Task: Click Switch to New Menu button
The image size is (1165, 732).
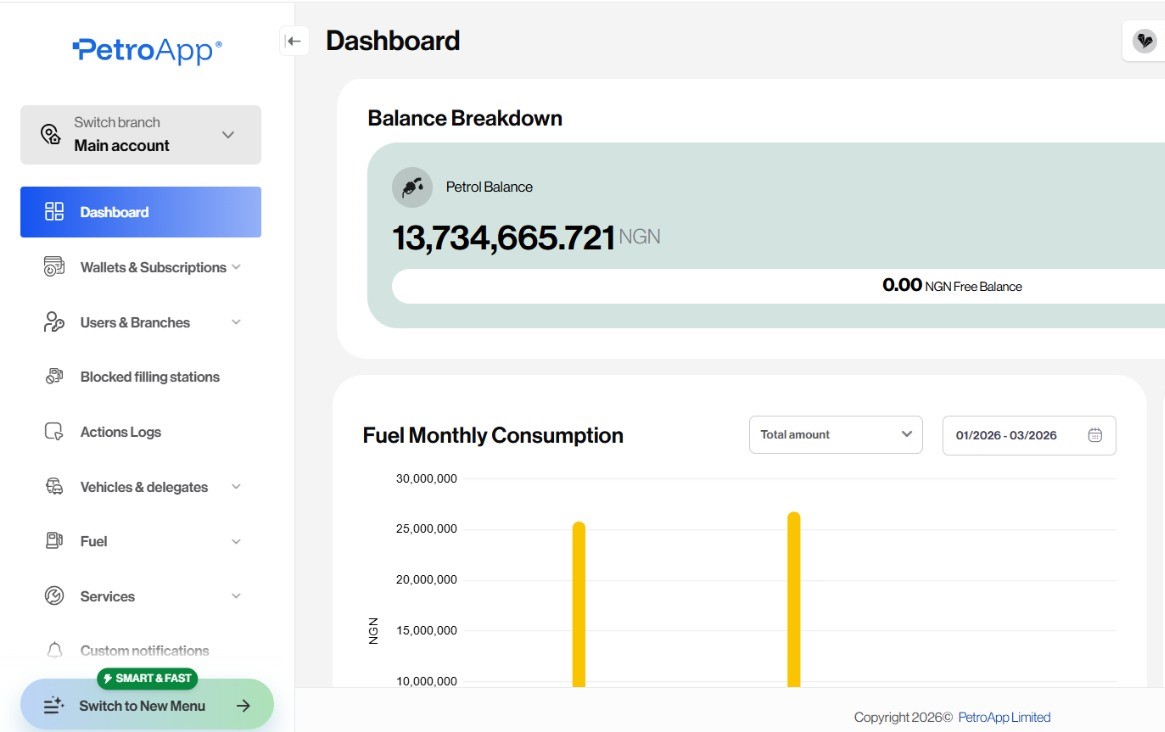Action: coord(147,705)
